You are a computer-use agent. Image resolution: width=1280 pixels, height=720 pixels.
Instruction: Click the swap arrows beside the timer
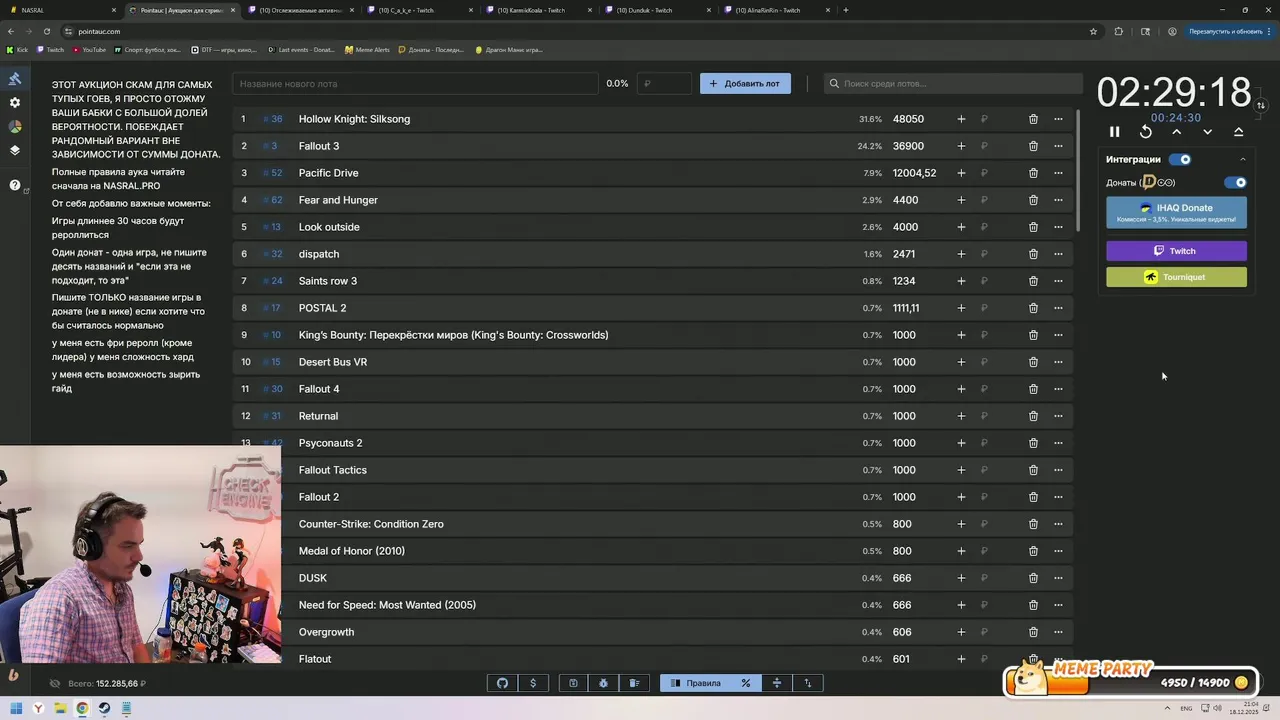(x=1261, y=105)
